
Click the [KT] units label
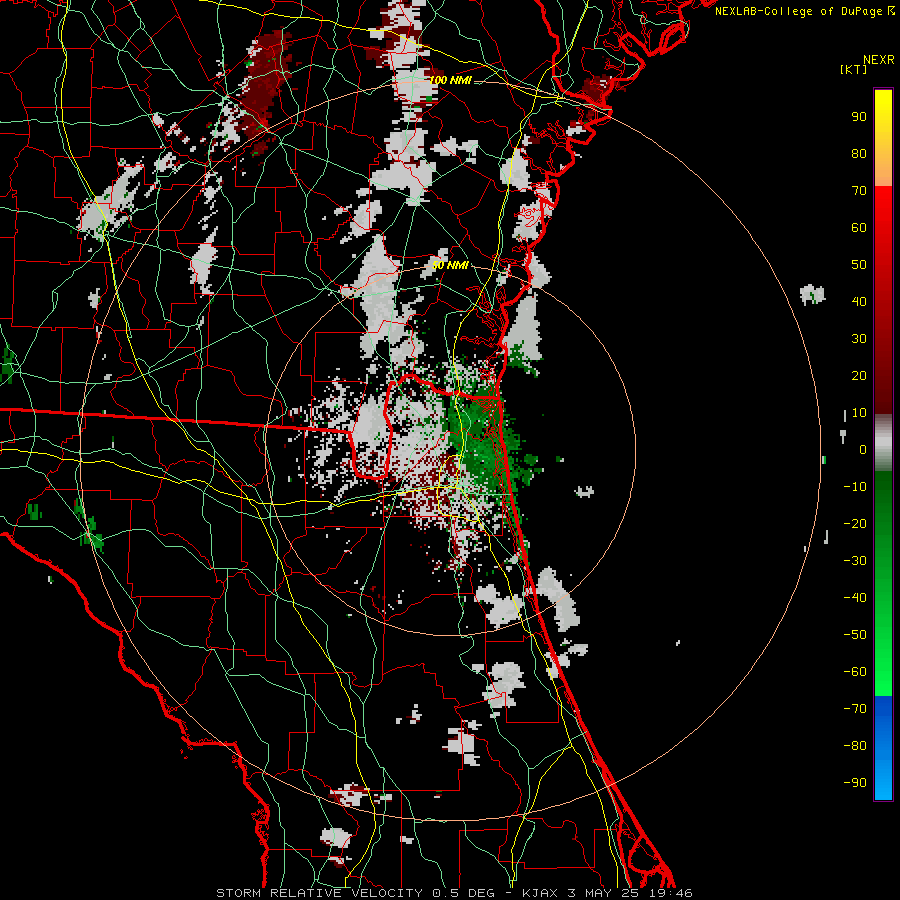854,69
